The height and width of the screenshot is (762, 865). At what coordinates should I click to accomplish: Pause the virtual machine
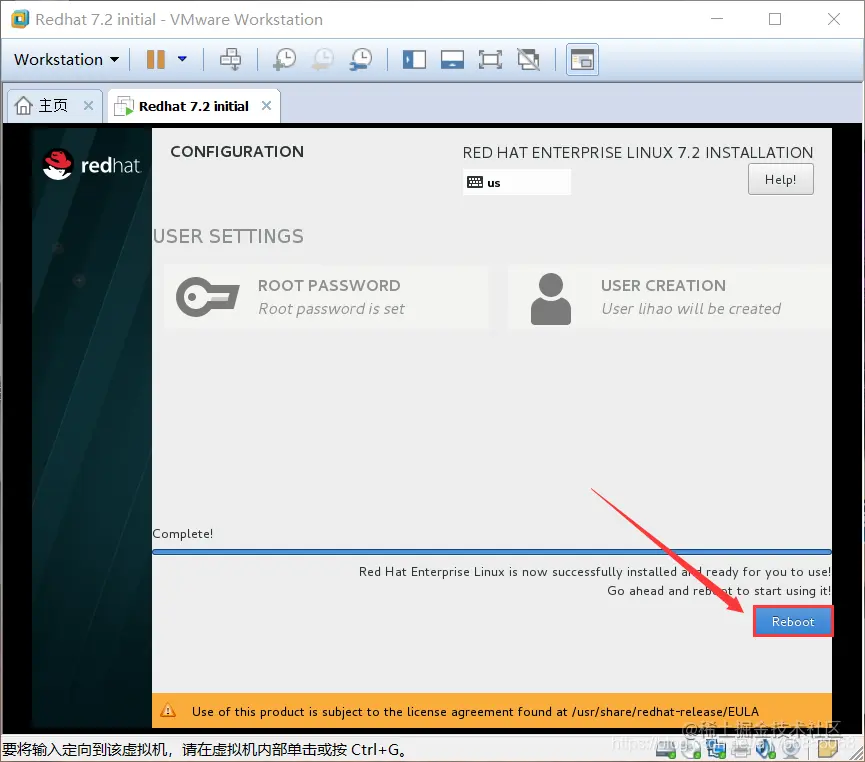(156, 59)
